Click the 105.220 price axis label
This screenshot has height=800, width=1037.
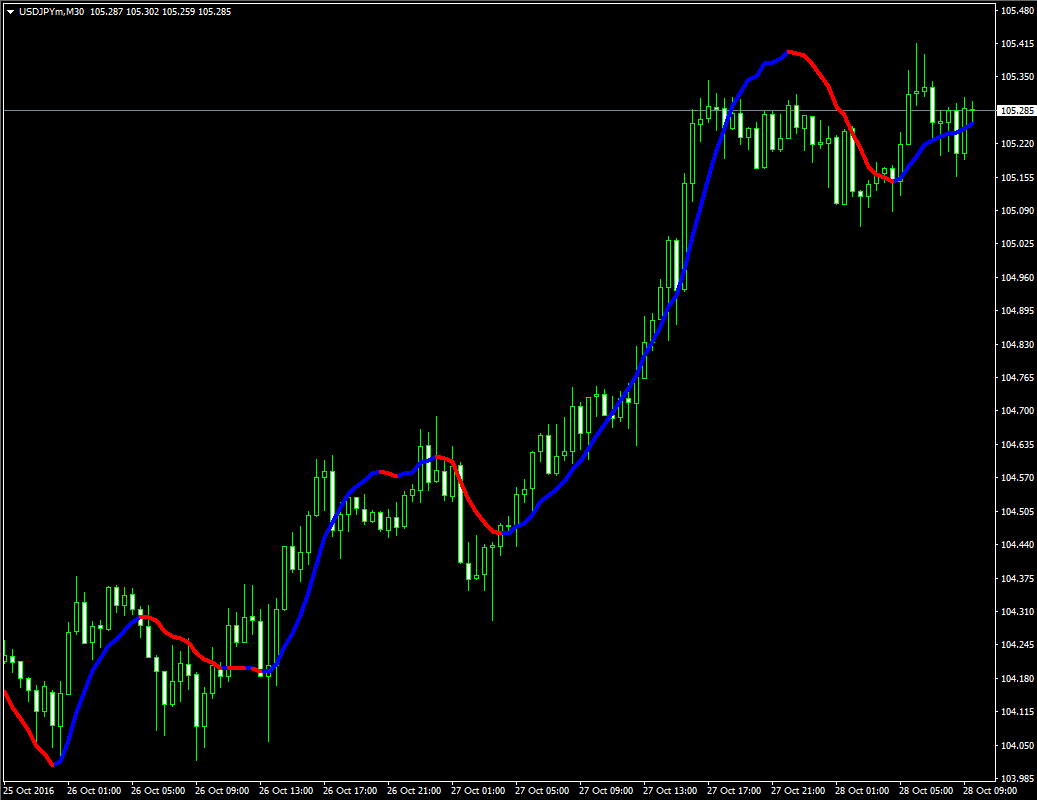coord(1017,143)
